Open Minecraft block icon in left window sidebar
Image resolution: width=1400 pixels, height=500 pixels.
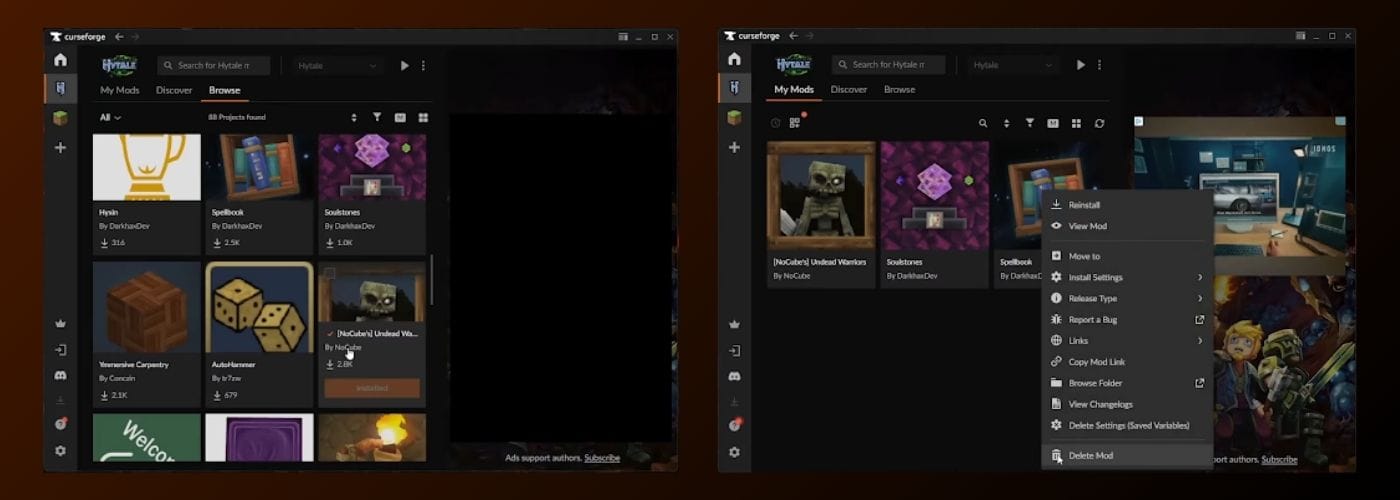click(60, 118)
